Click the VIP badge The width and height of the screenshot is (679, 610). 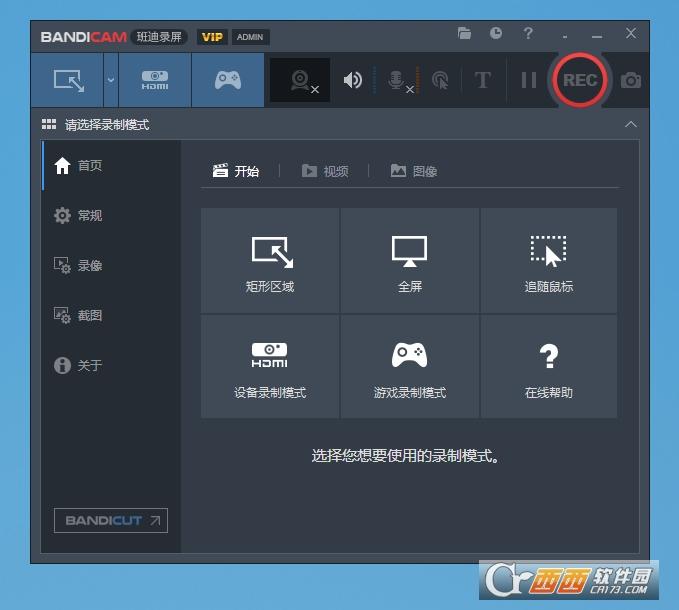tap(212, 37)
